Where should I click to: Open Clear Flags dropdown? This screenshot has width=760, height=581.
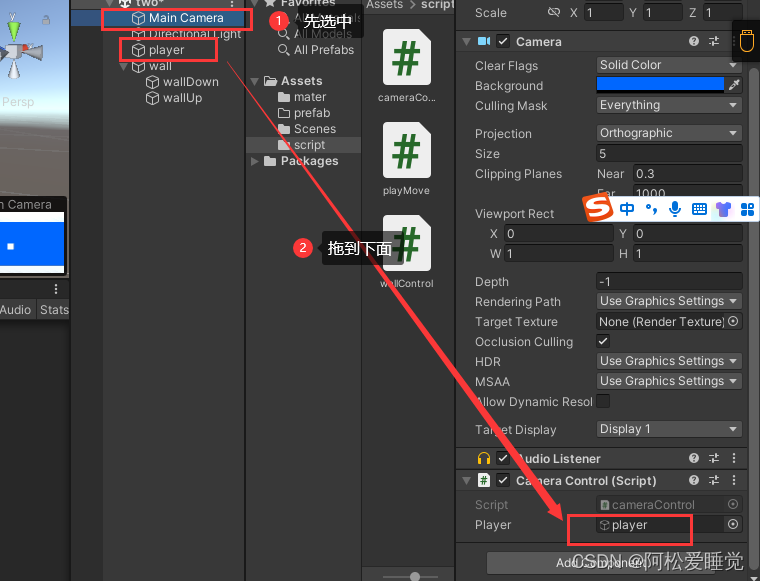point(669,65)
